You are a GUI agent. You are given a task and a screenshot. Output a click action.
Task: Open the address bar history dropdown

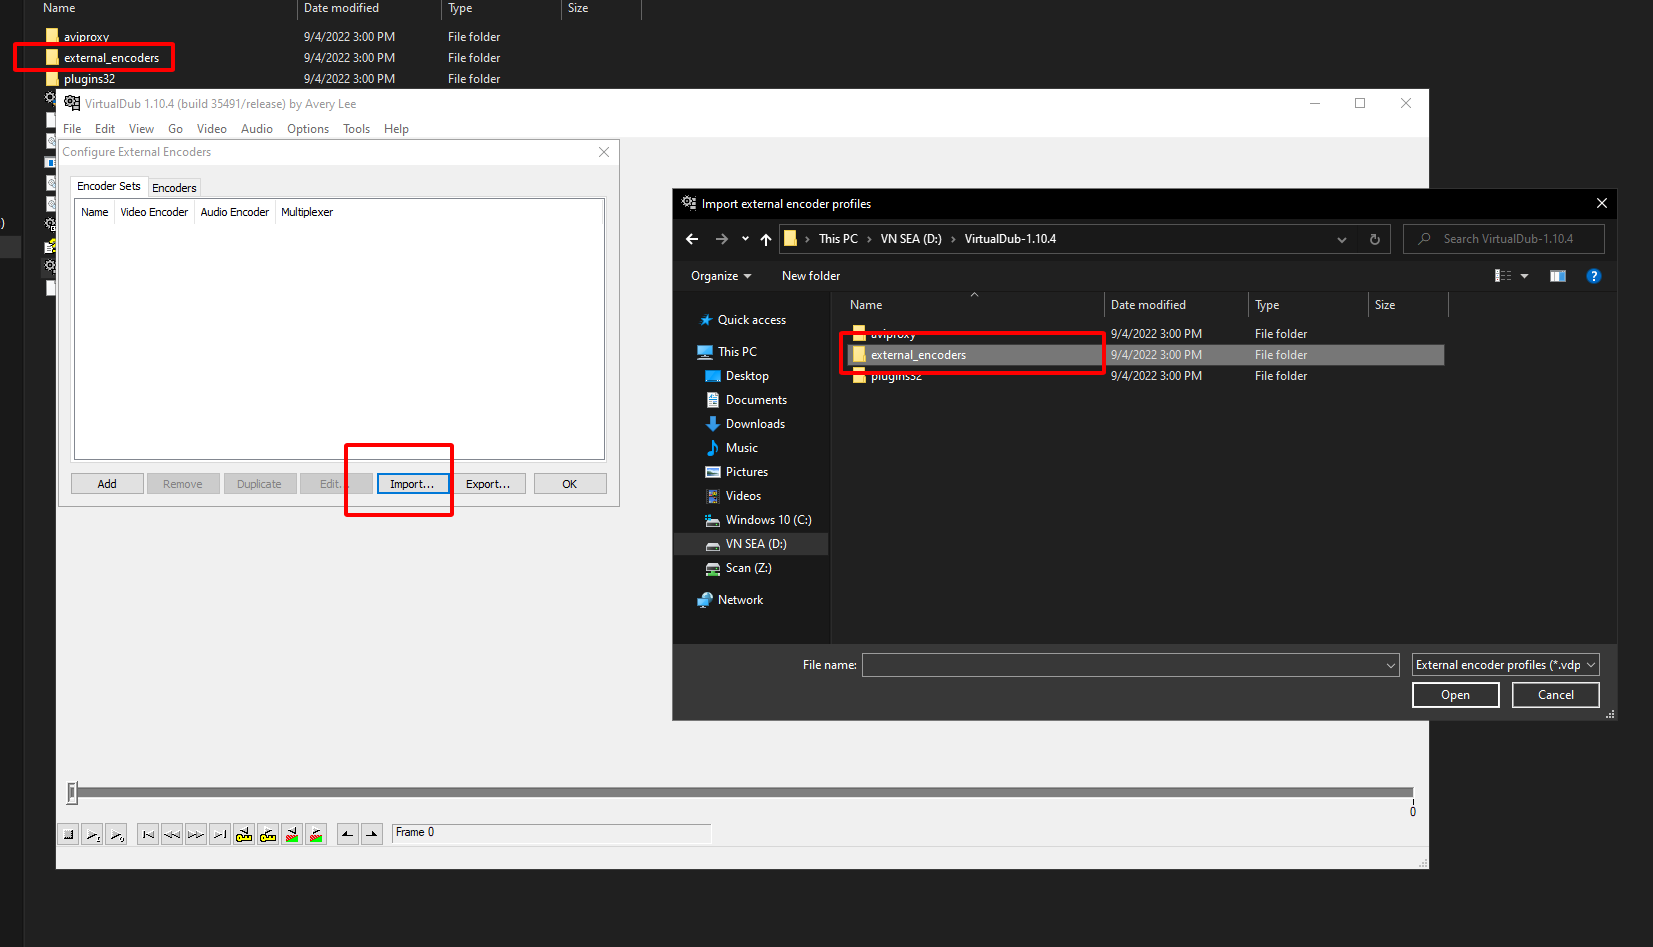(x=1341, y=239)
